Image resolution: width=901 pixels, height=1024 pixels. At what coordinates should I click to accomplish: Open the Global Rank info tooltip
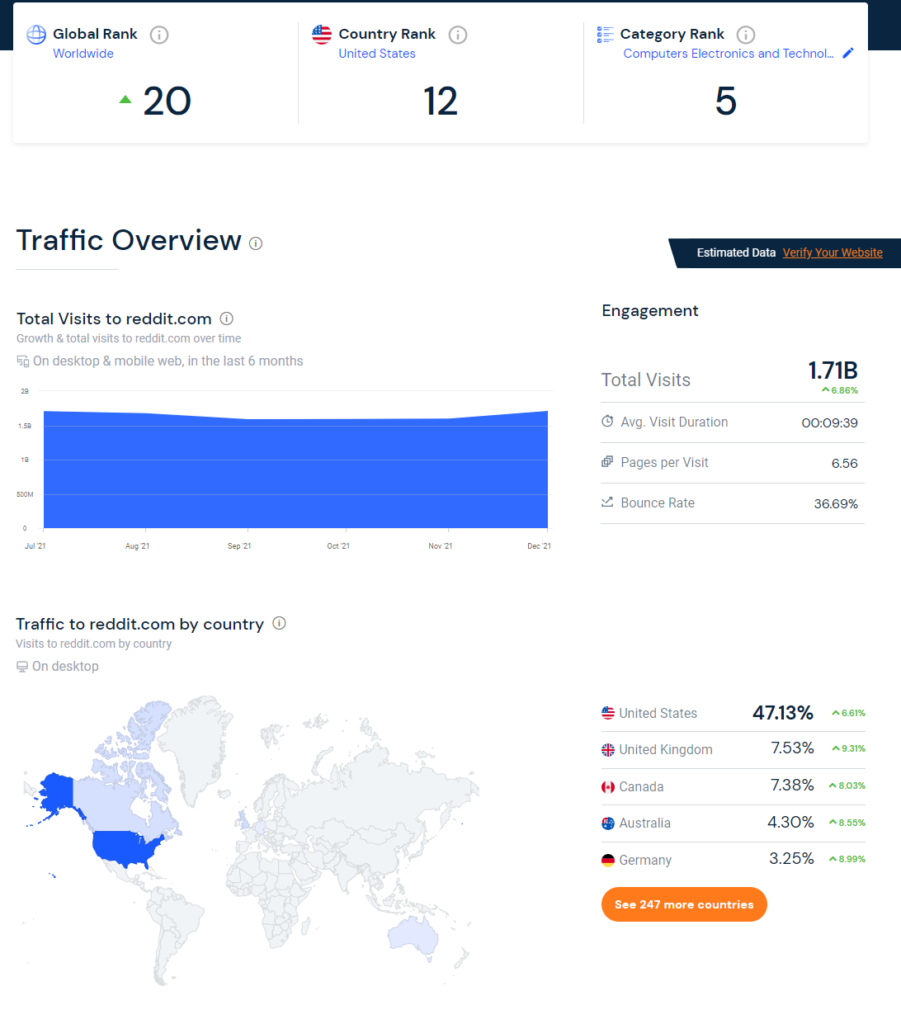(158, 34)
